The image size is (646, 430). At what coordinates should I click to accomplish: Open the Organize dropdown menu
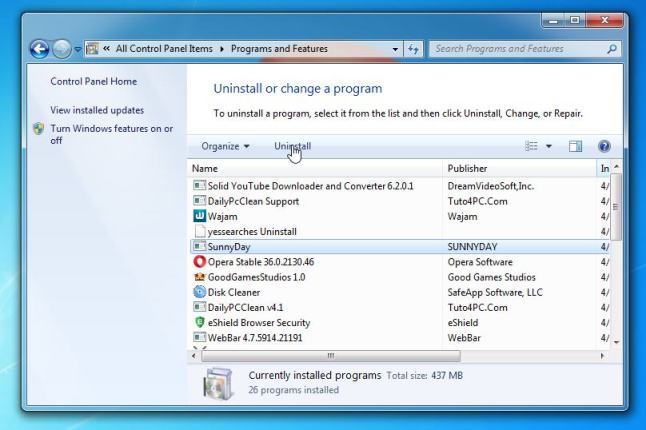point(225,146)
